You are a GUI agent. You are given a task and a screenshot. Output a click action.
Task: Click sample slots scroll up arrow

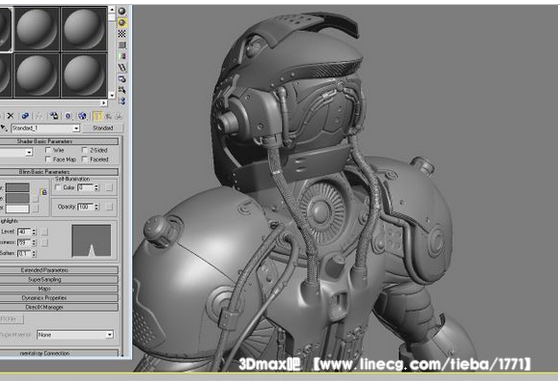click(x=112, y=9)
